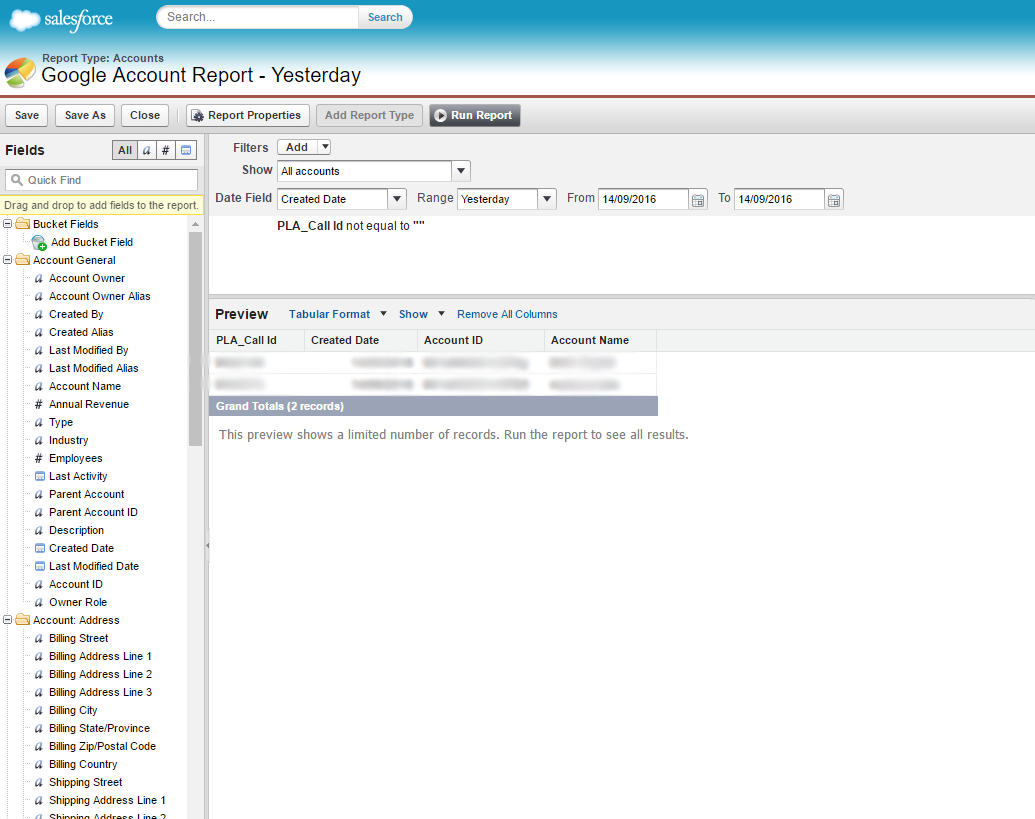
Task: Click the Account: Address folder icon
Action: [22, 620]
